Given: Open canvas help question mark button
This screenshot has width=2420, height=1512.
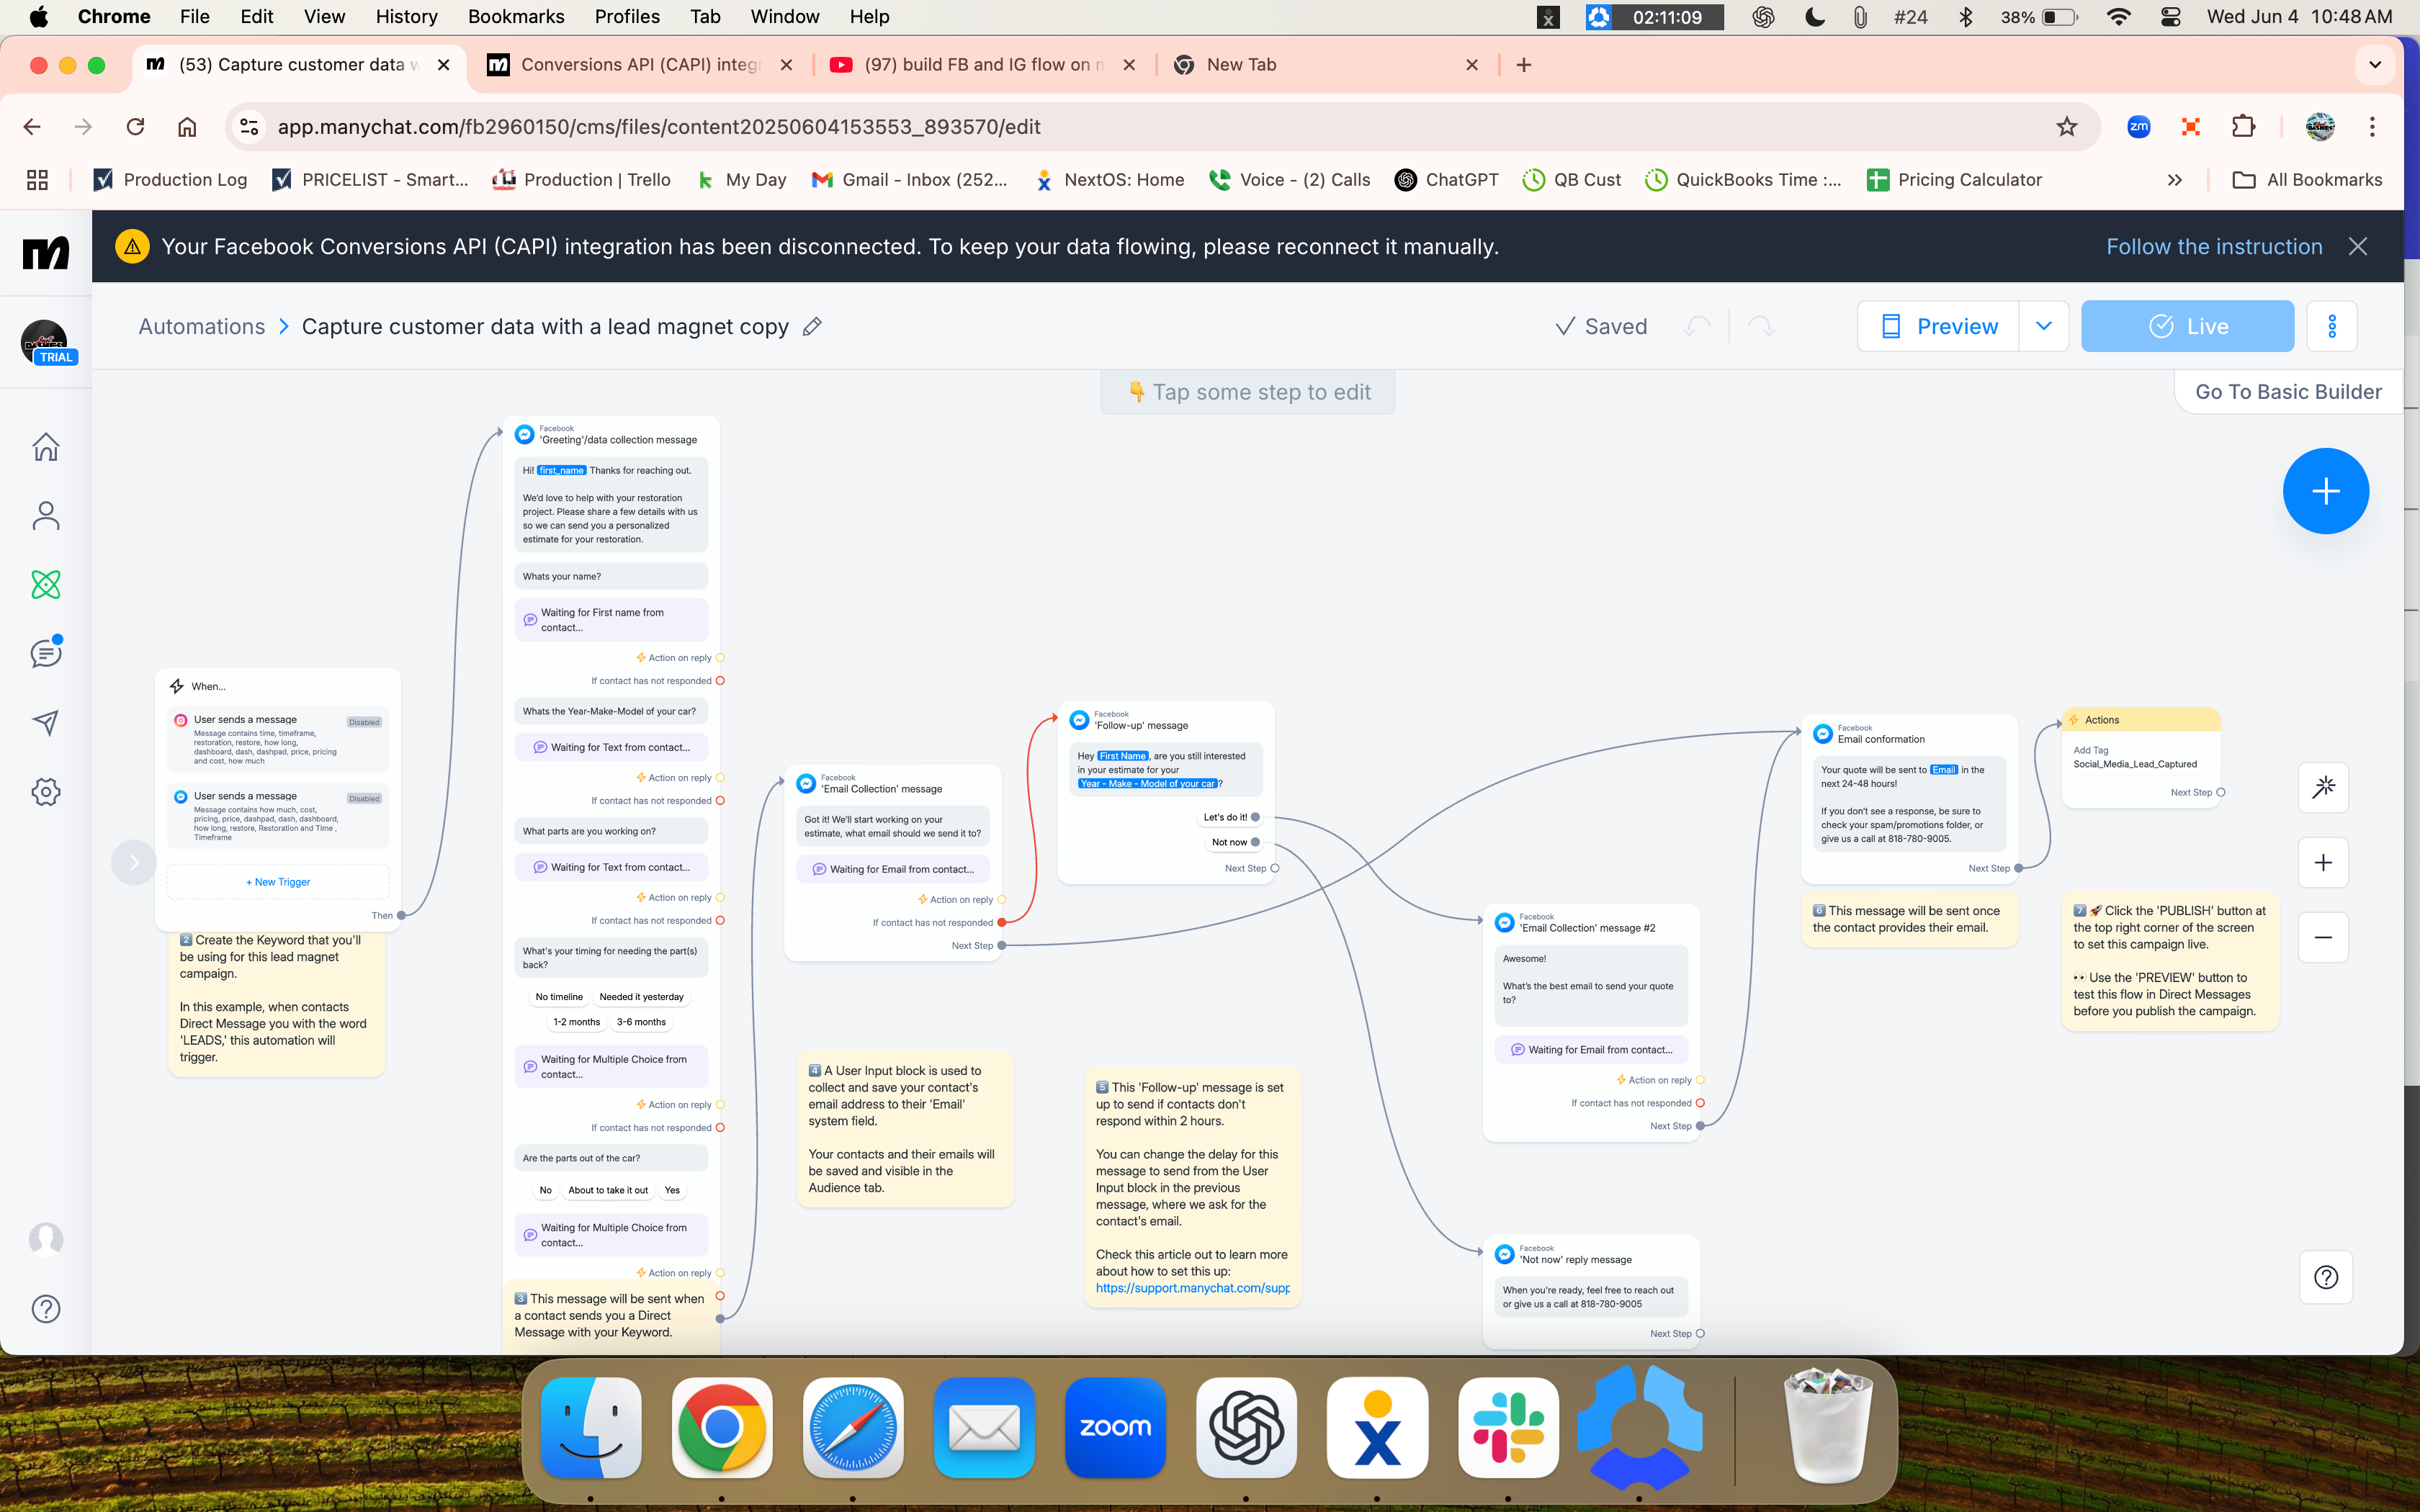Looking at the screenshot, I should coord(2326,1277).
